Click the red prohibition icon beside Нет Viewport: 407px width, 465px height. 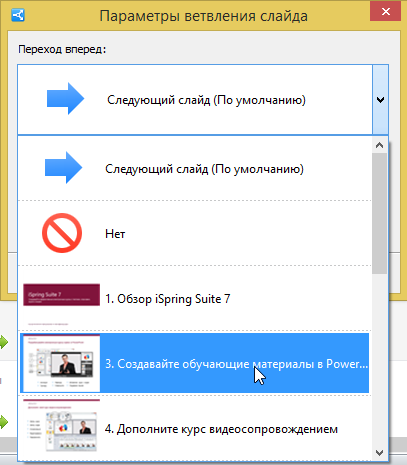point(62,233)
